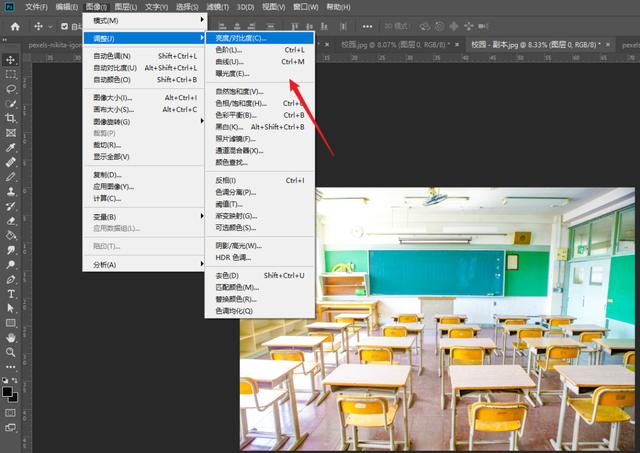Select the Pen tool
Image resolution: width=640 pixels, height=453 pixels.
click(11, 279)
